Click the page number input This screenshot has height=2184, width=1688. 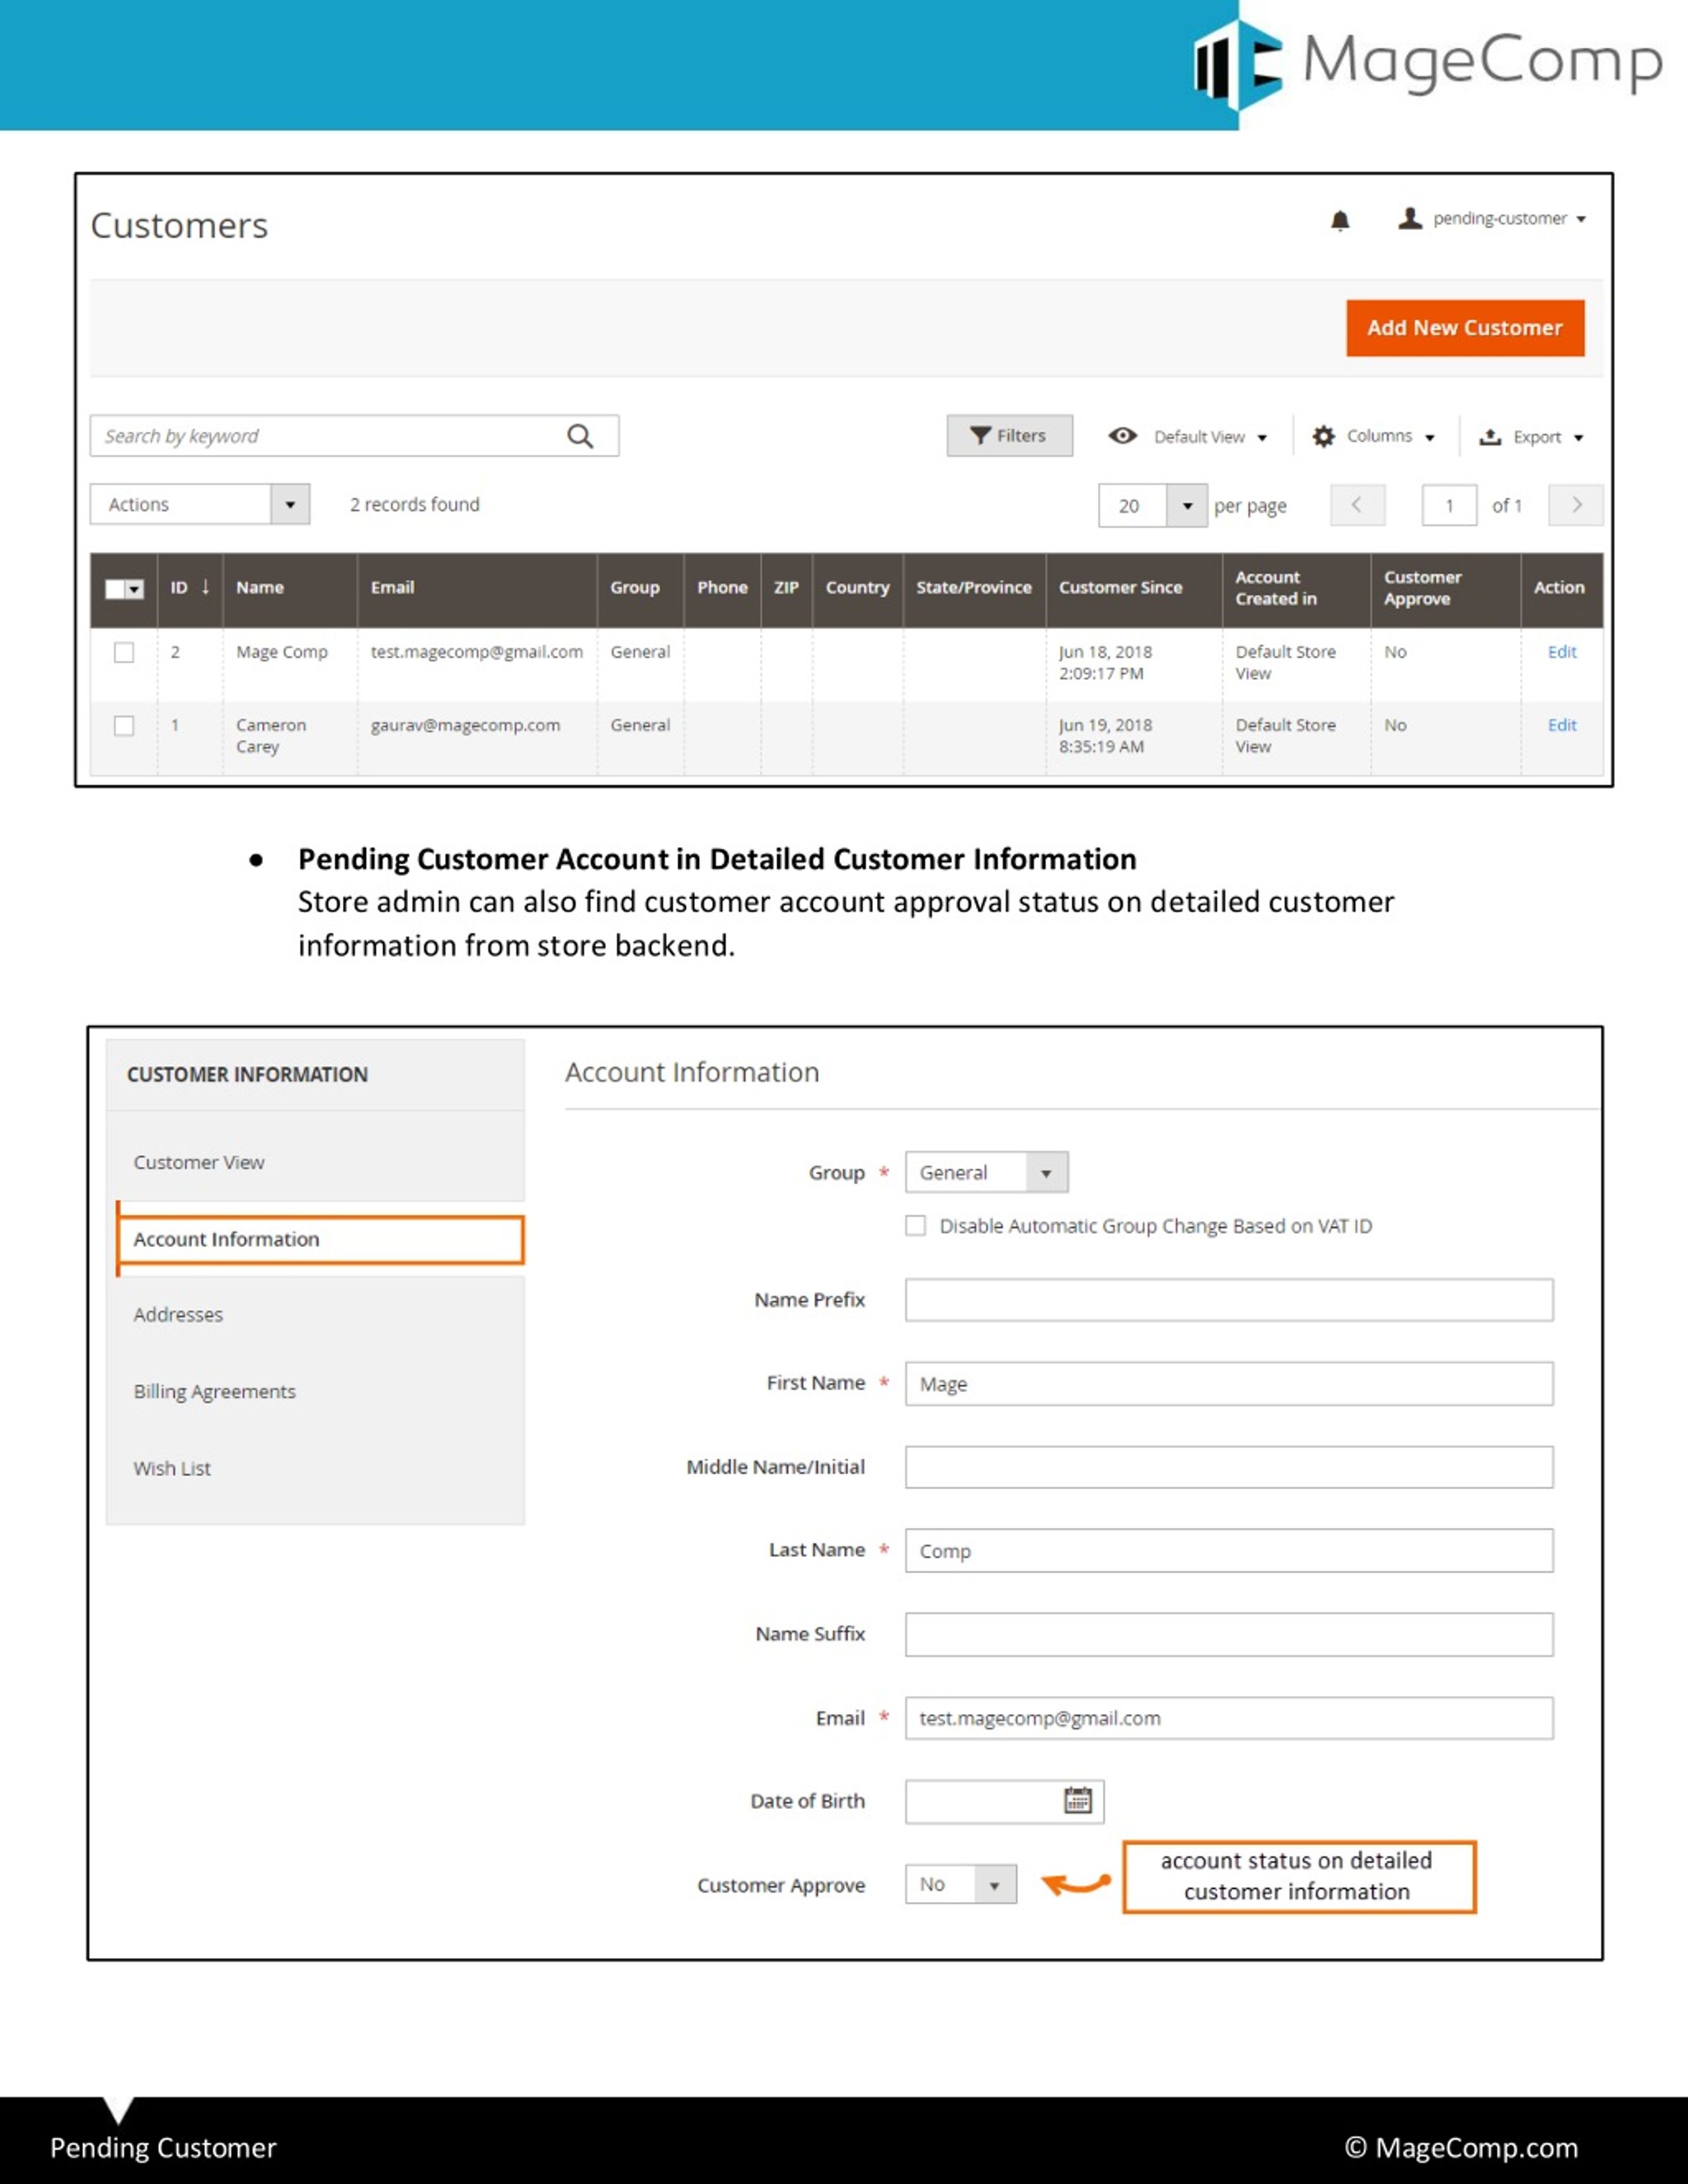(1449, 506)
